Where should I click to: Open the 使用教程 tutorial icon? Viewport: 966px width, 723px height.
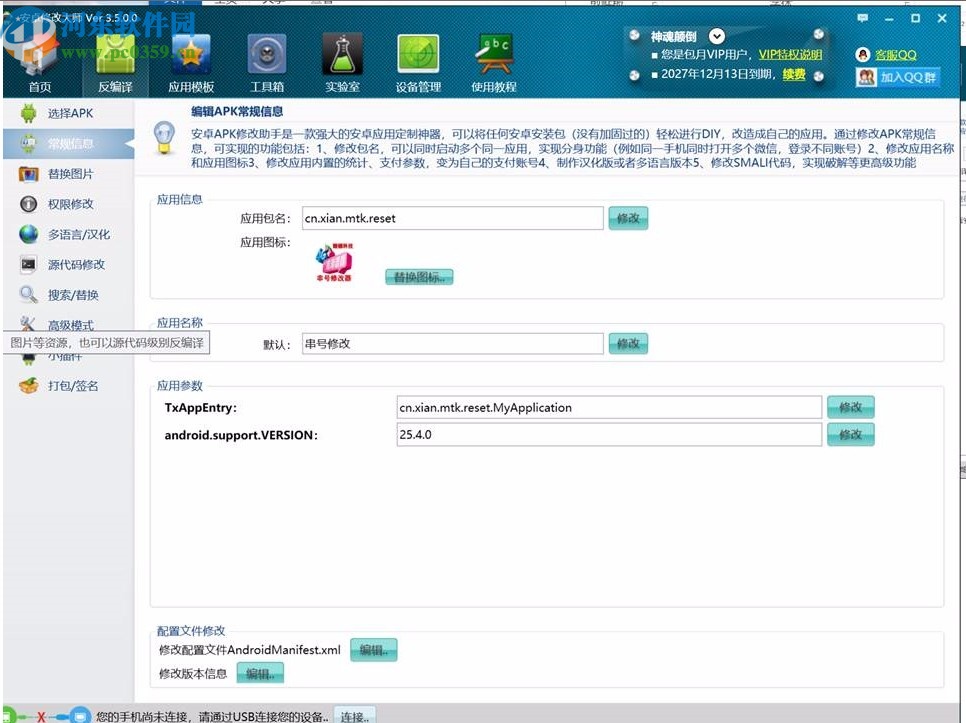(492, 57)
